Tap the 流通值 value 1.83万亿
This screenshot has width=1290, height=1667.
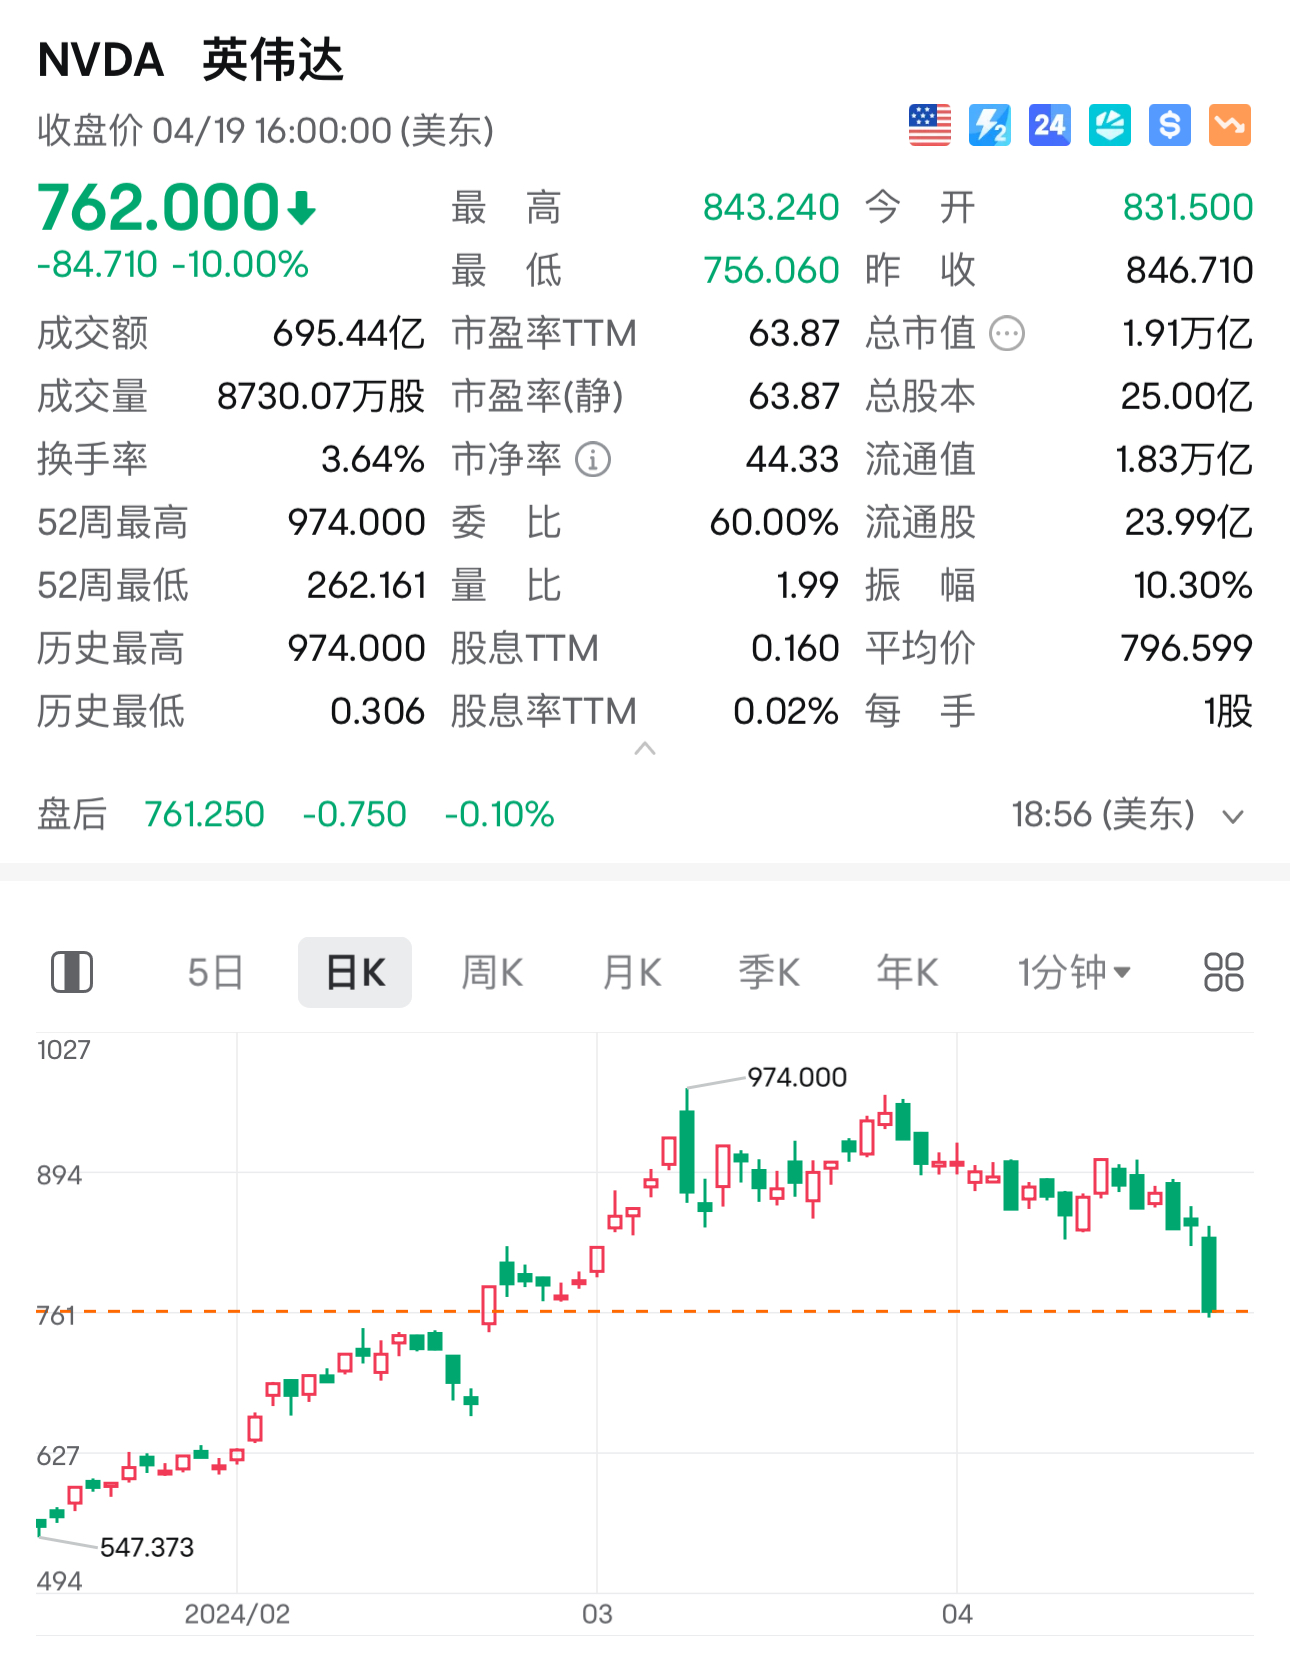pos(1185,460)
